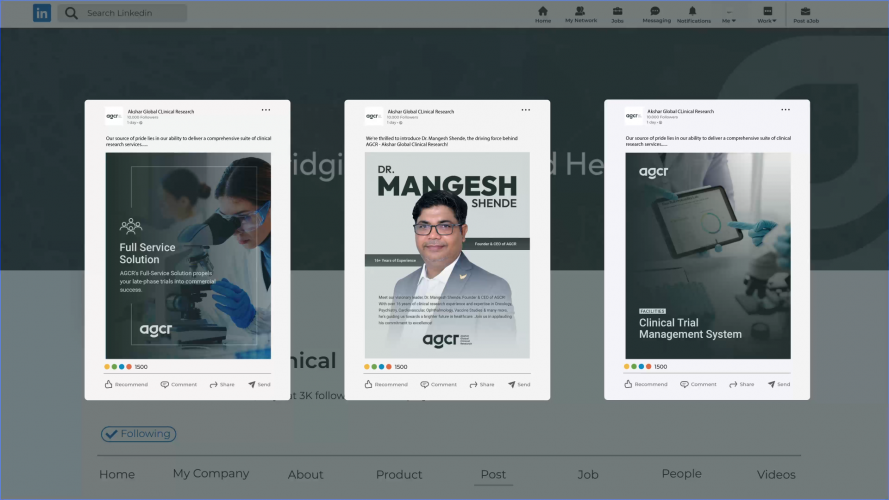
Task: Open more options on Dr. Mangesh Shende post
Action: [x=526, y=110]
